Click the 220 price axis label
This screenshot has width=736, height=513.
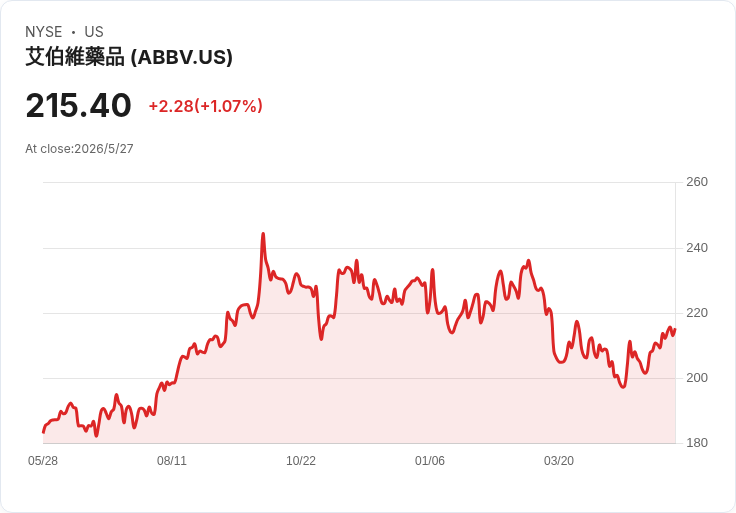(697, 313)
